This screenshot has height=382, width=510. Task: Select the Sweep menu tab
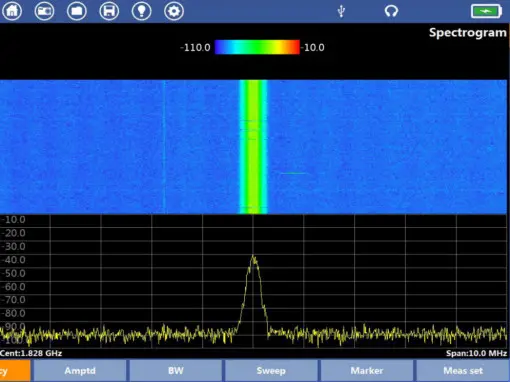271,371
